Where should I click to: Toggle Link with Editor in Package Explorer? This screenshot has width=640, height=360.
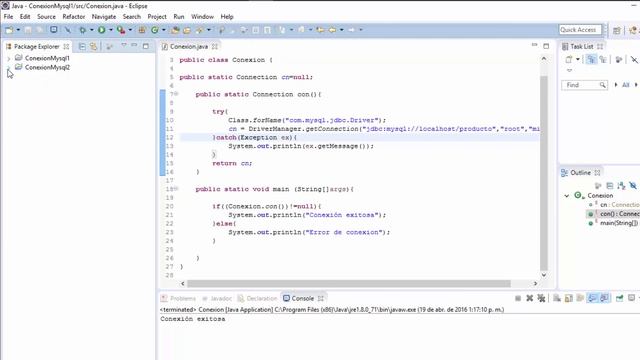click(93, 47)
